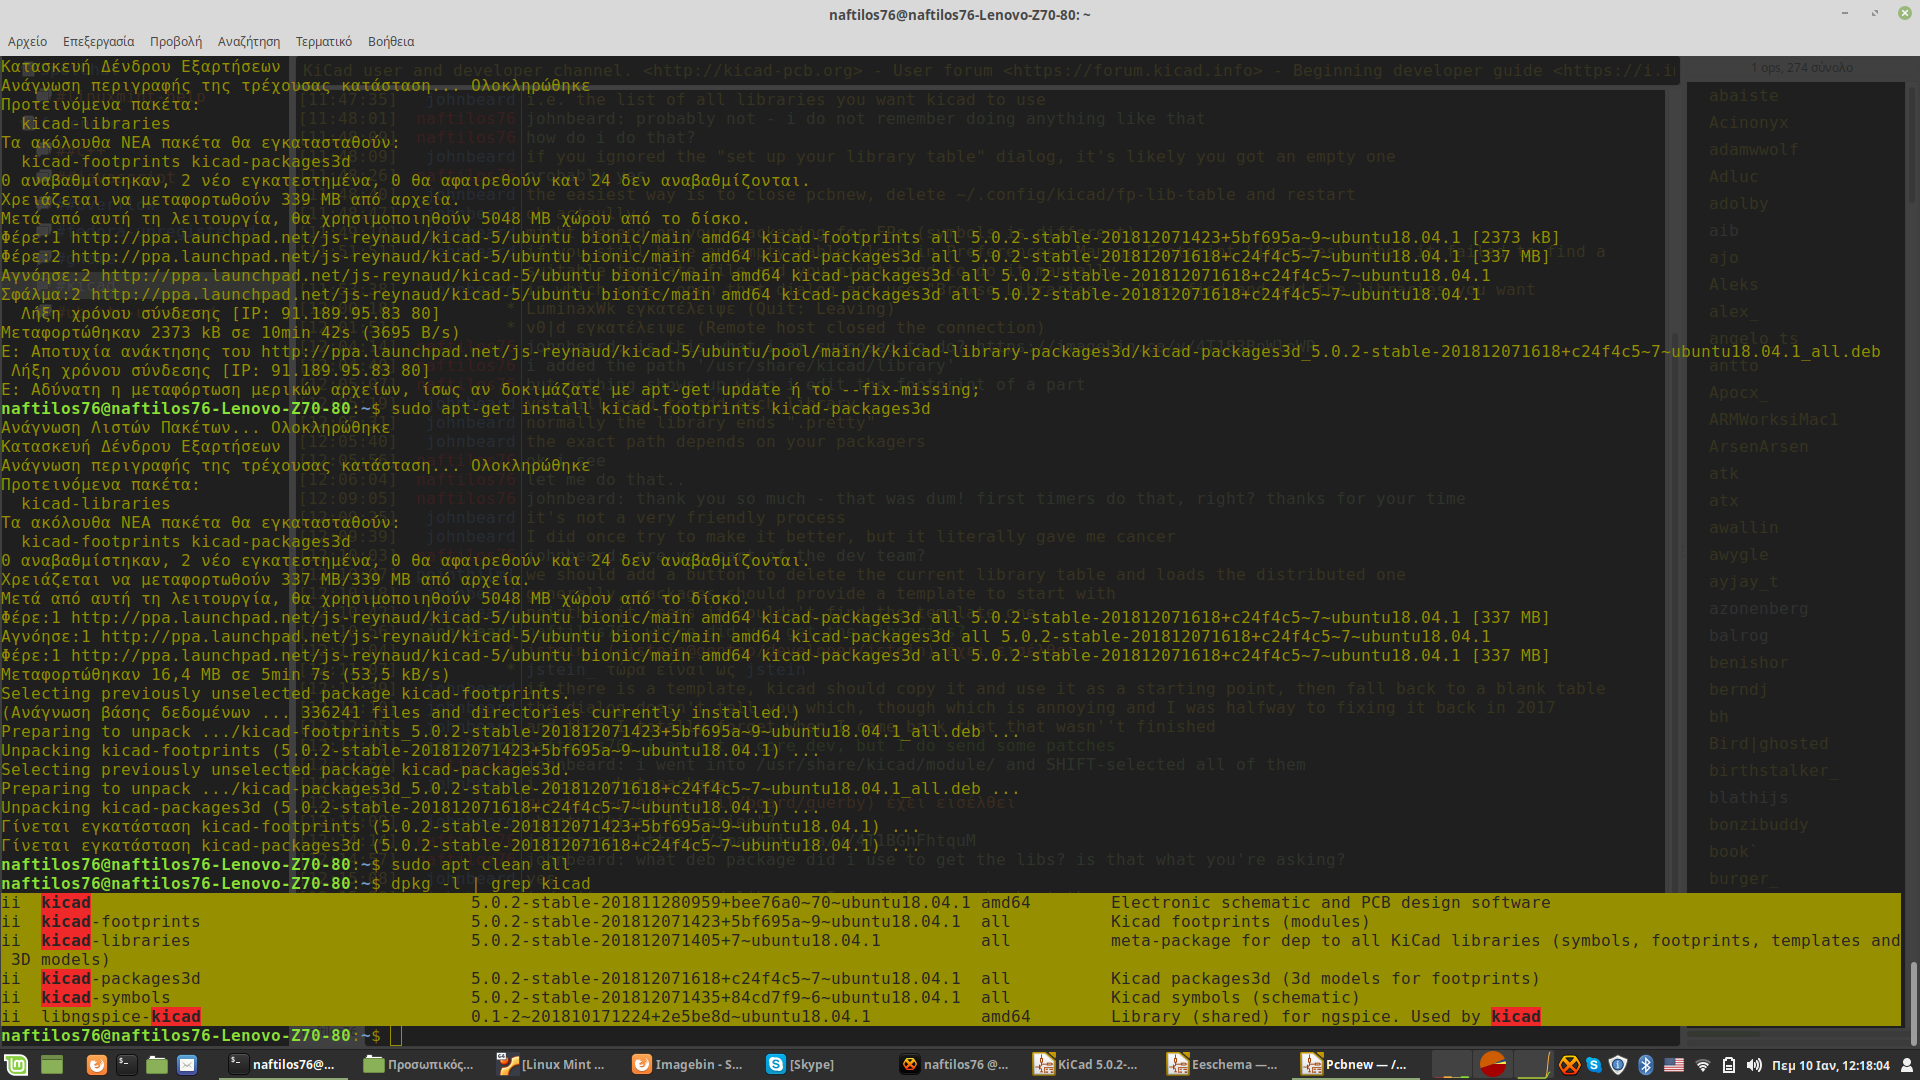1920x1080 pixels.
Task: Switch to the Imagebin Firefox window
Action: [x=688, y=1065]
